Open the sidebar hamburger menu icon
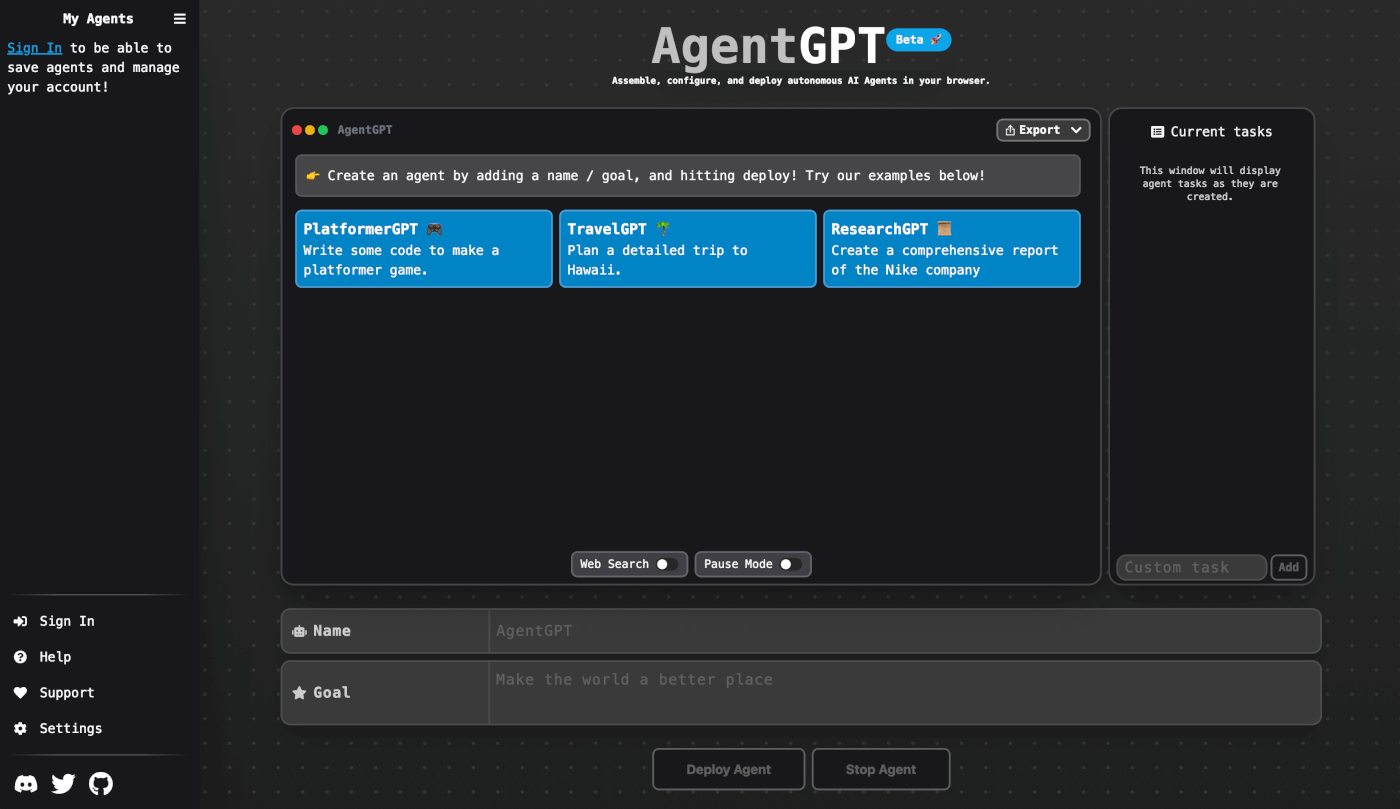This screenshot has height=809, width=1400. tap(179, 18)
